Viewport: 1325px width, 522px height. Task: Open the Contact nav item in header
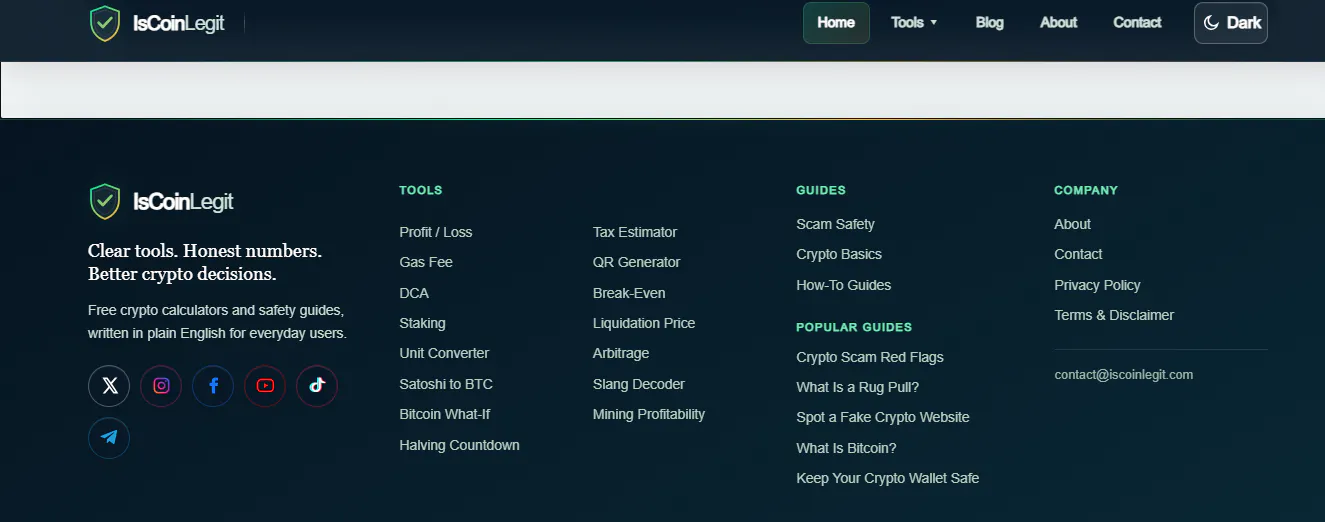[1137, 23]
